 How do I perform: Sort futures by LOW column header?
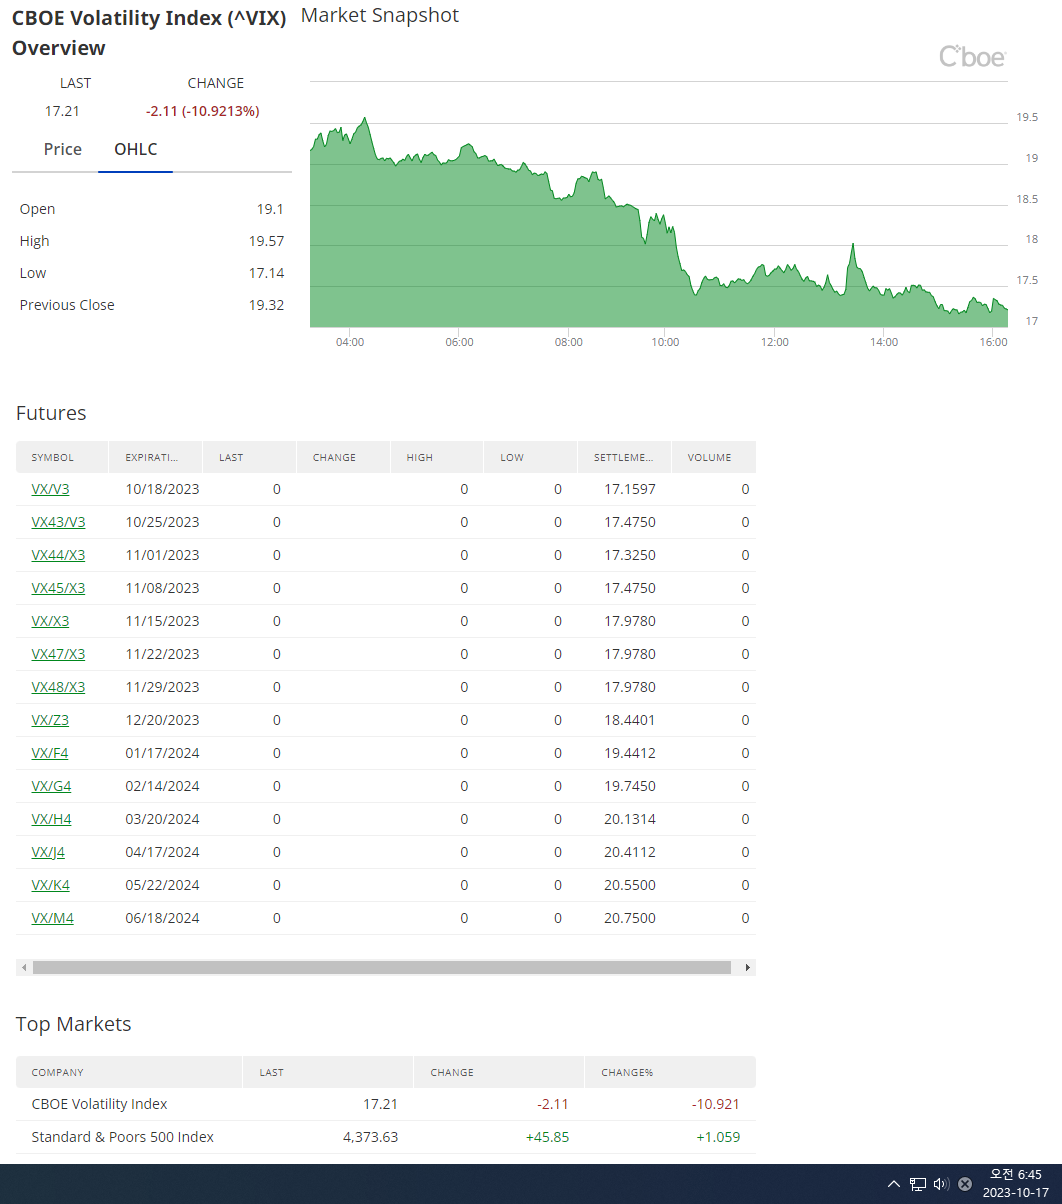click(x=531, y=457)
